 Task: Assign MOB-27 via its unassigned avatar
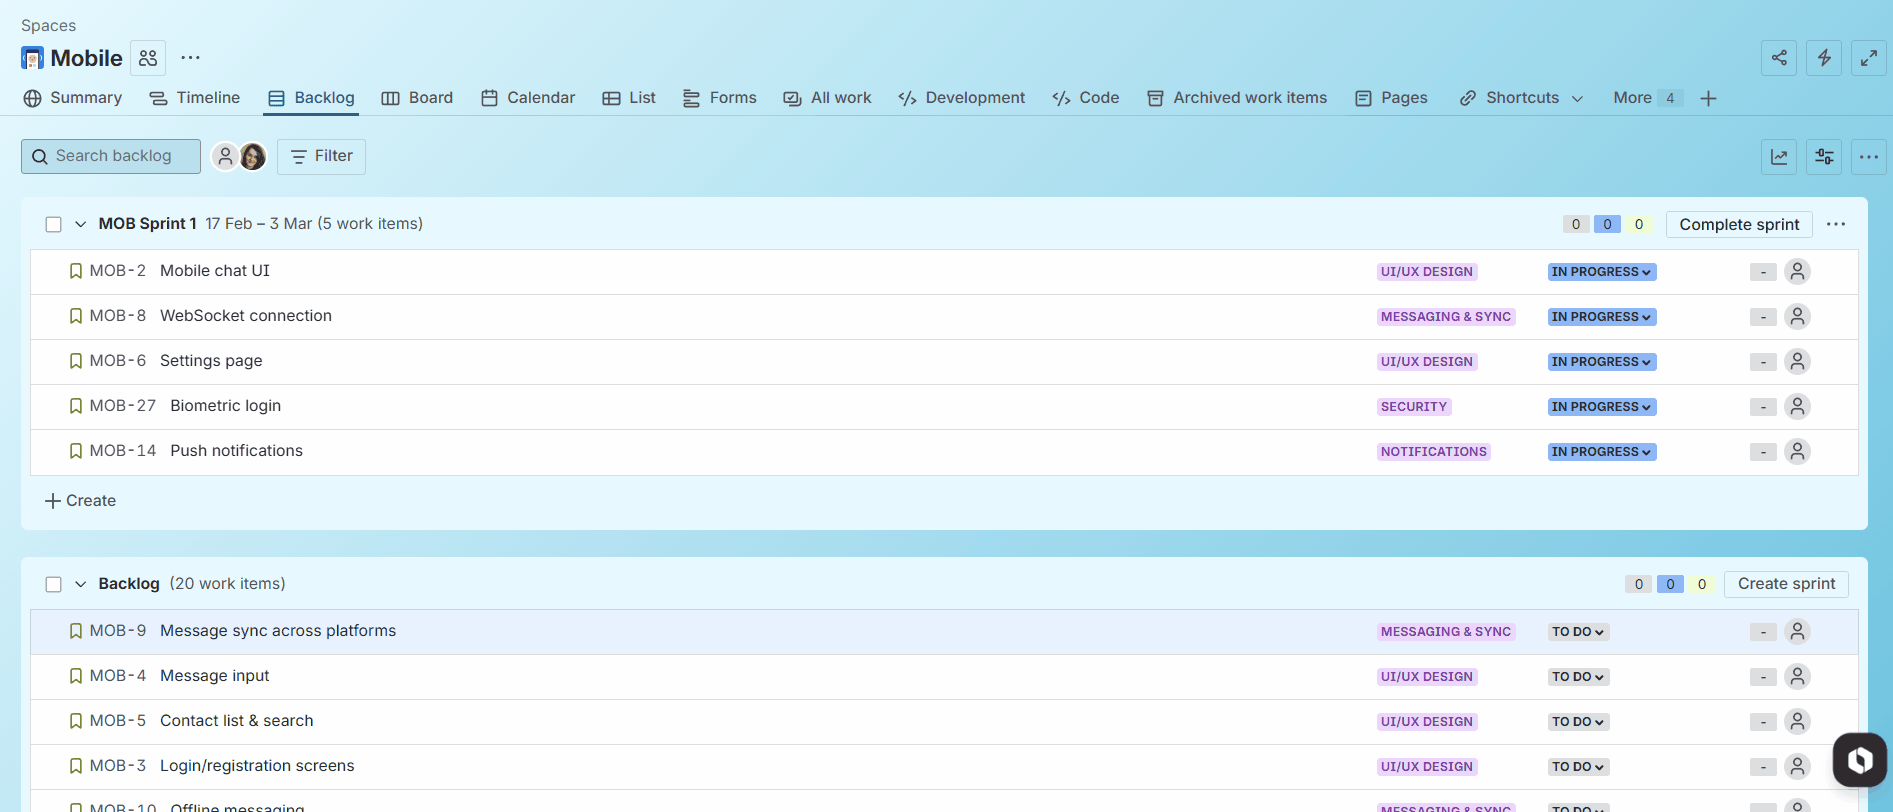point(1797,407)
